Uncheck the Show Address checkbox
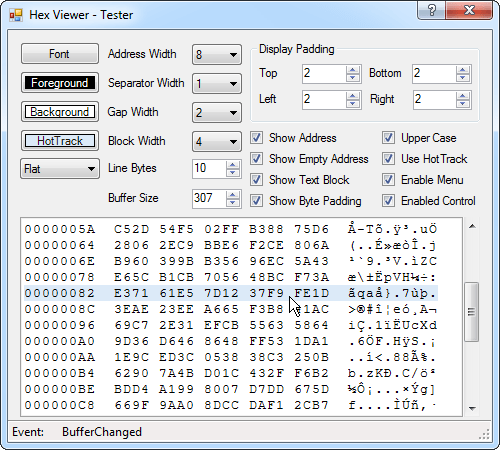Viewport: 500px width, 450px height. point(256,138)
